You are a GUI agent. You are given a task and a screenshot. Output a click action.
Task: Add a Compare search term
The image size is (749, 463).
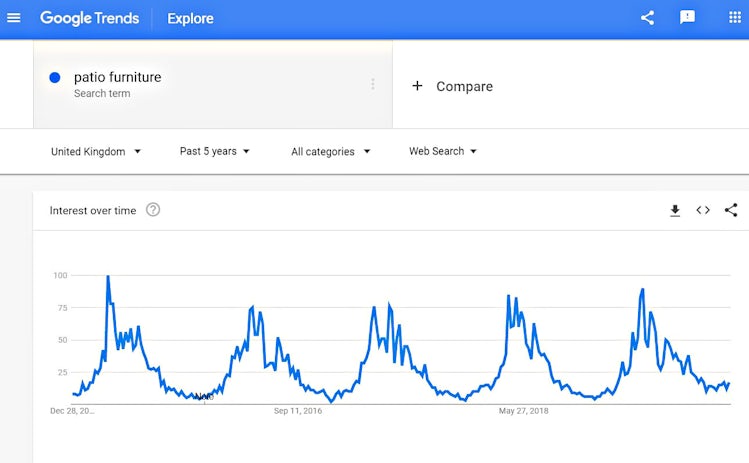(x=453, y=86)
